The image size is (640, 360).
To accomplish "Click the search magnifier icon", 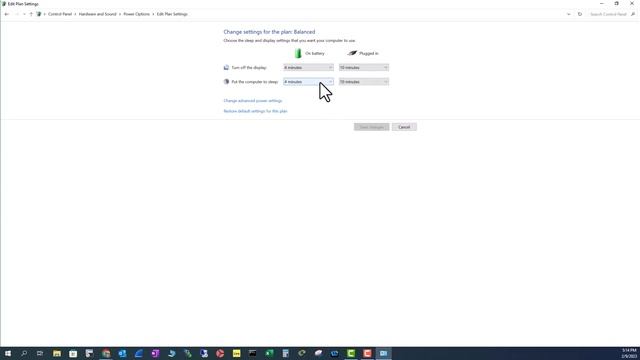I will (633, 14).
